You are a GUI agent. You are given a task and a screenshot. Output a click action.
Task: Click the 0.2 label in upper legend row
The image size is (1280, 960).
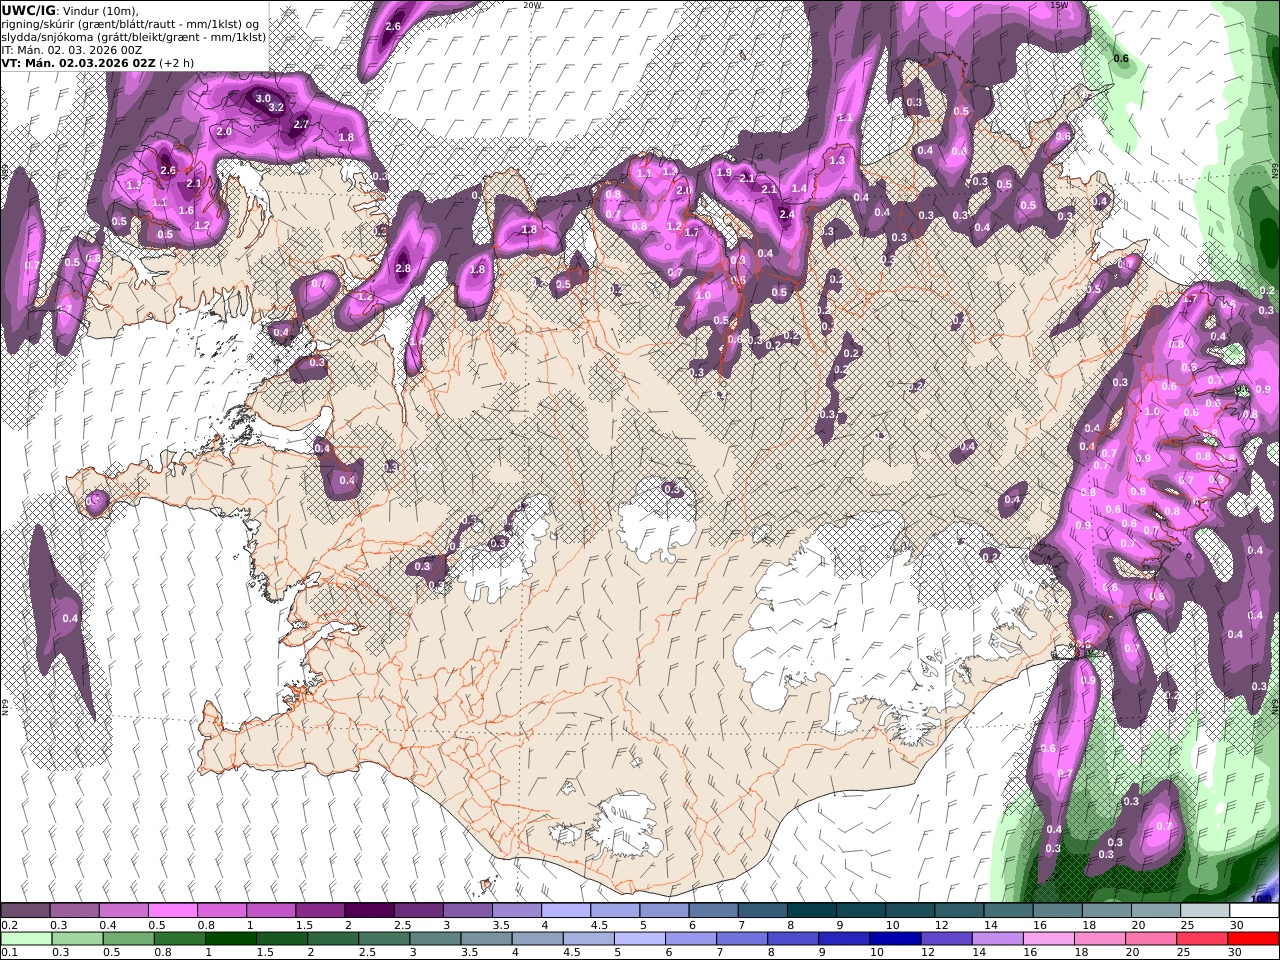pos(8,925)
